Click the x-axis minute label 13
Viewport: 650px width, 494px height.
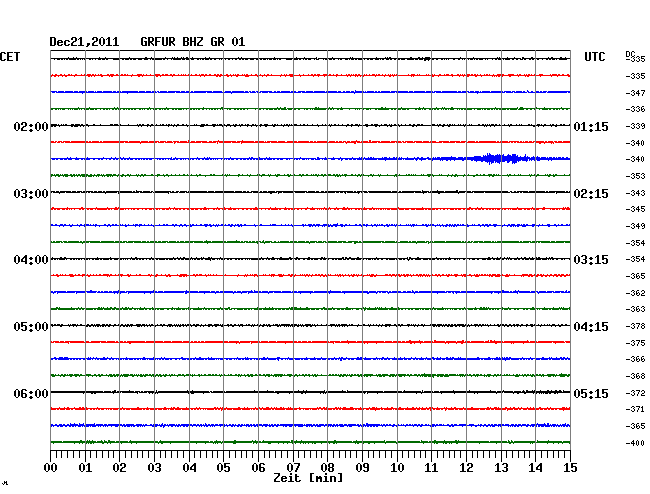(501, 467)
